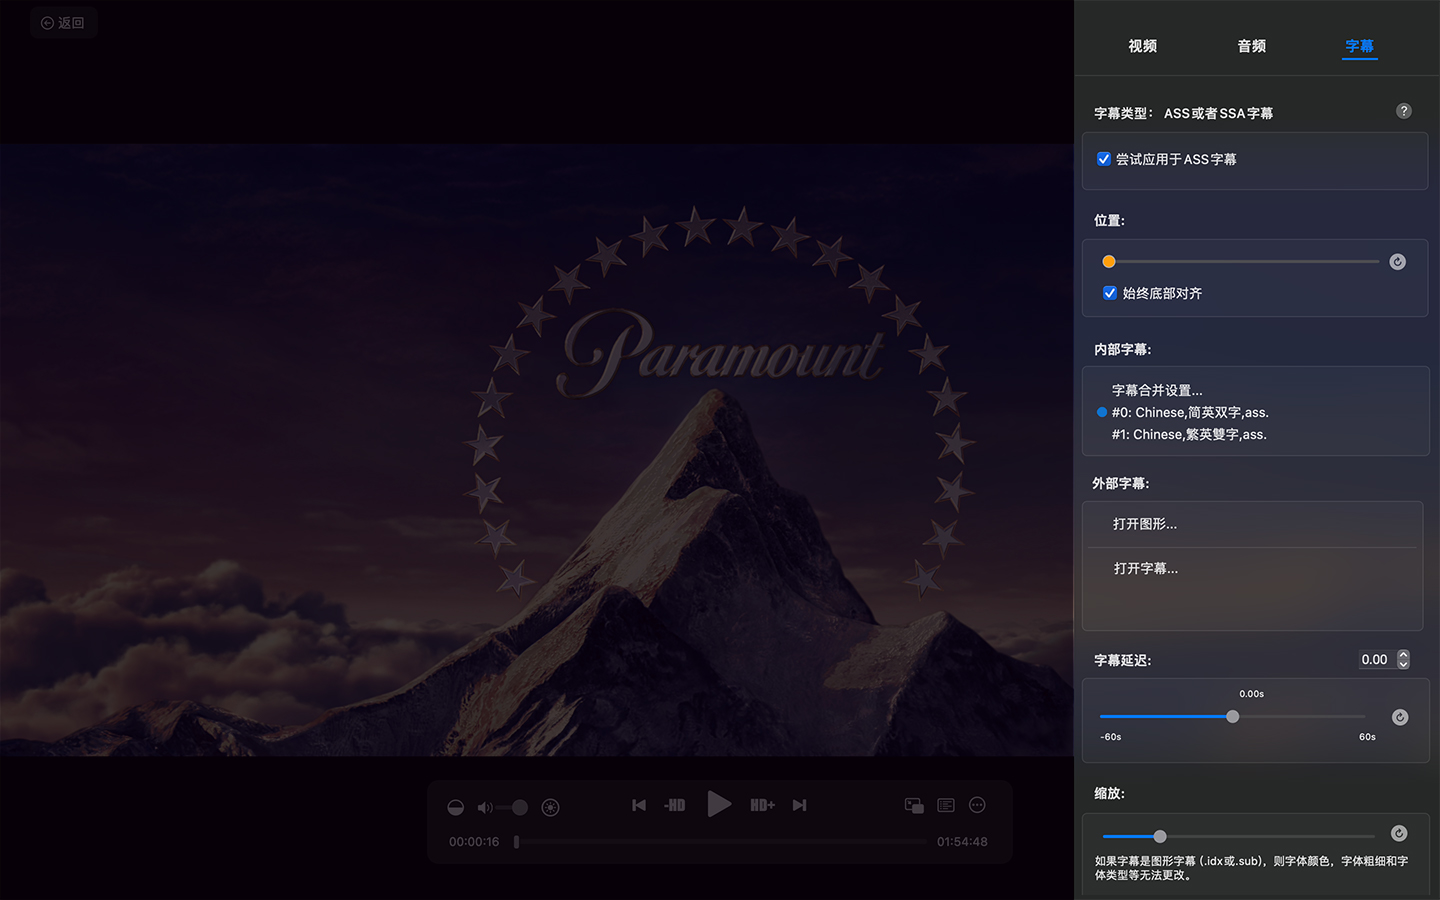Screen dimensions: 1440x900
Task: Open the playlist panel icon
Action: [x=946, y=805]
